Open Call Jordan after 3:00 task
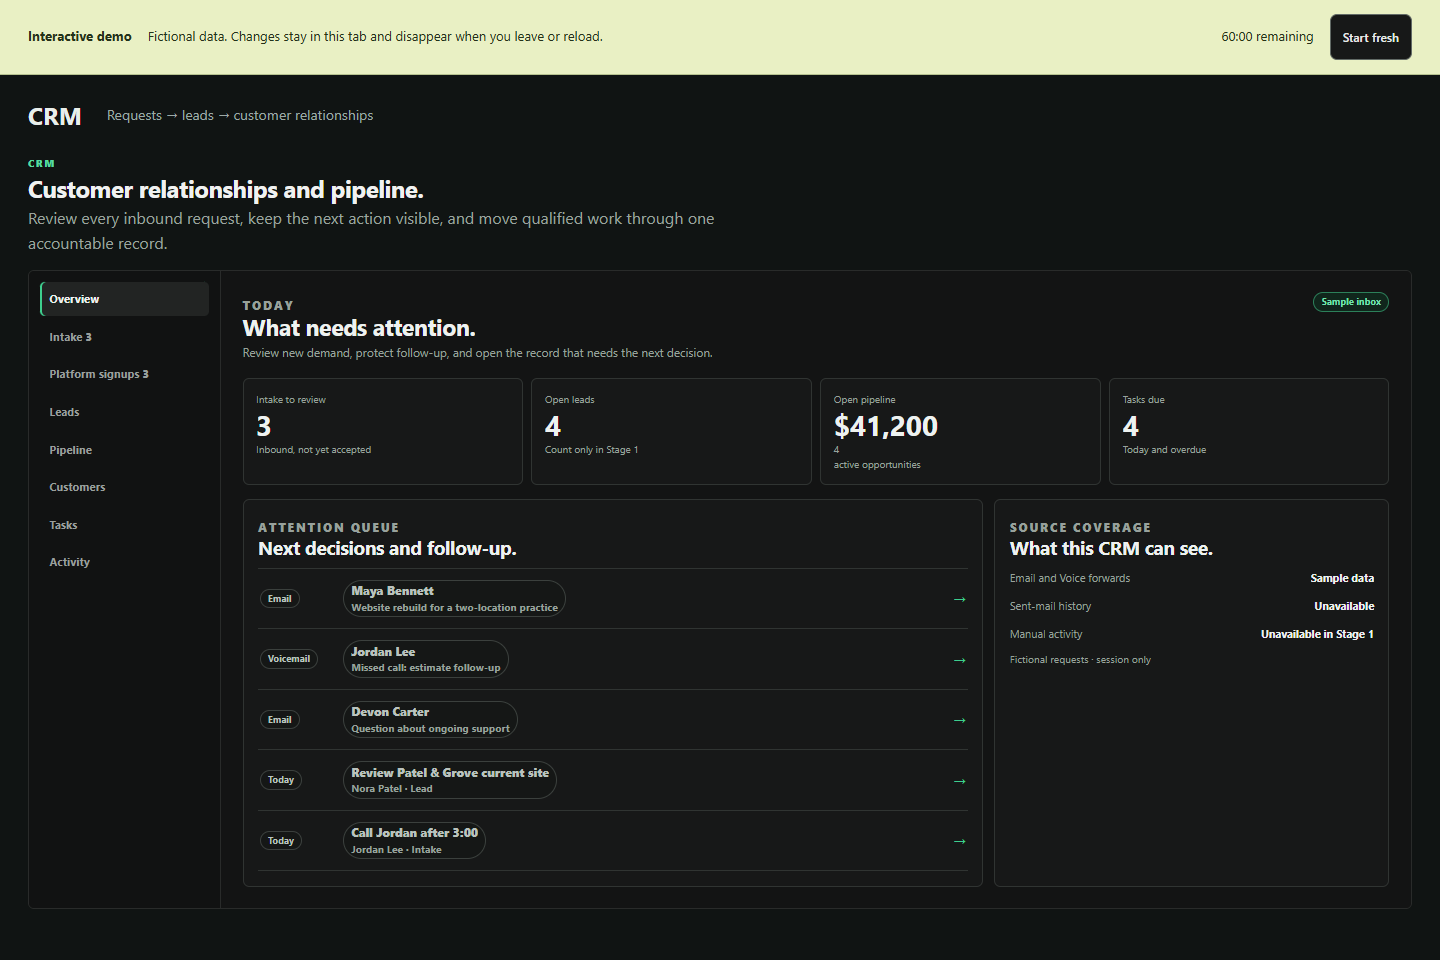 [x=414, y=841]
